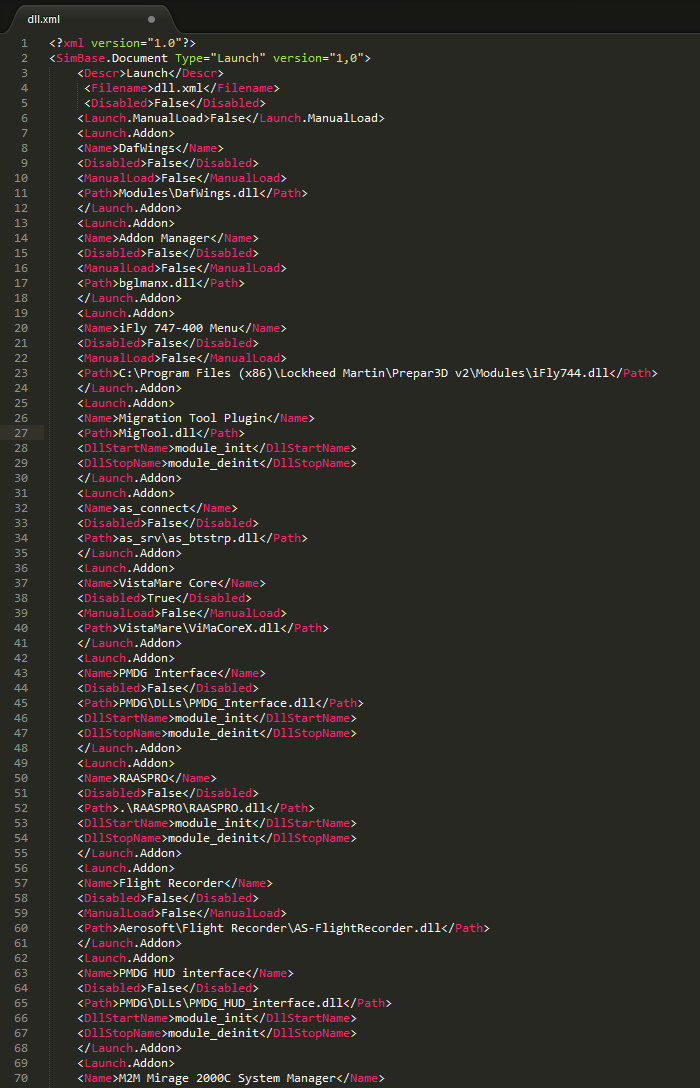This screenshot has width=700, height=1088.
Task: Click gutter line number 27
Action: tap(21, 433)
